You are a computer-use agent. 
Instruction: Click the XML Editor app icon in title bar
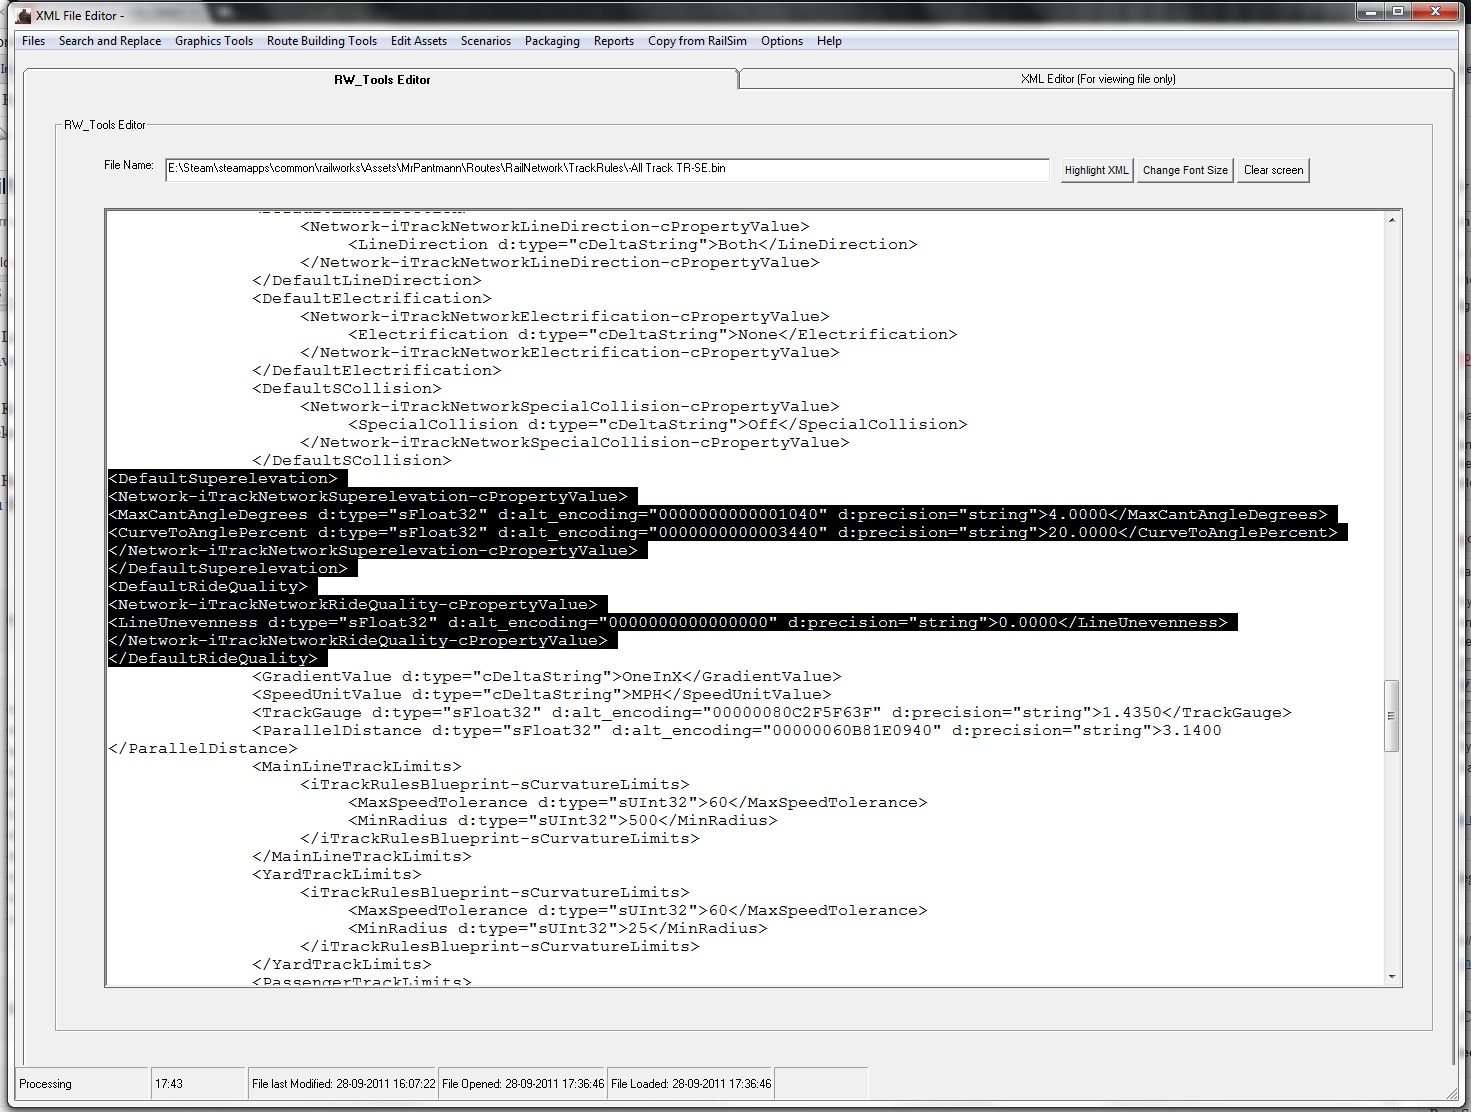pos(24,15)
